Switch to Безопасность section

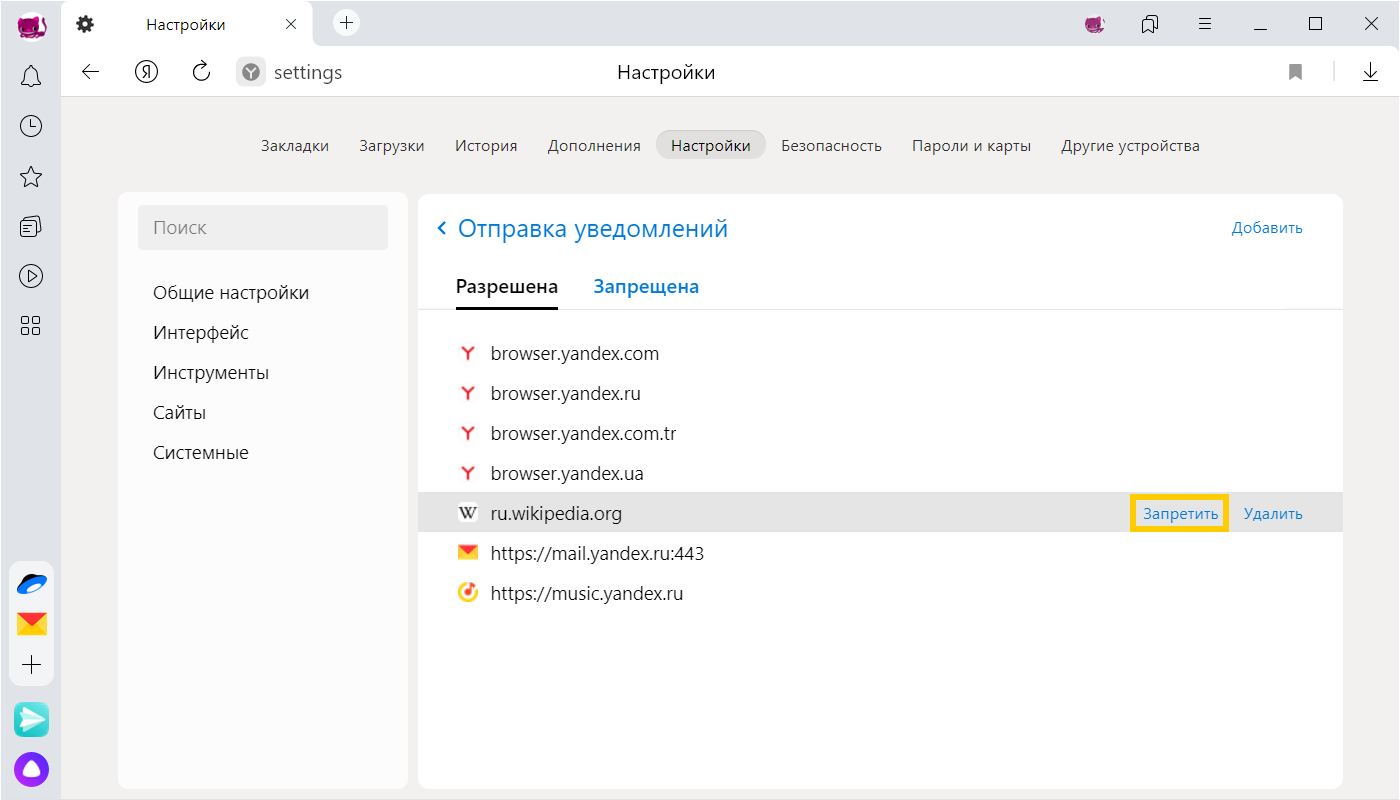(831, 146)
